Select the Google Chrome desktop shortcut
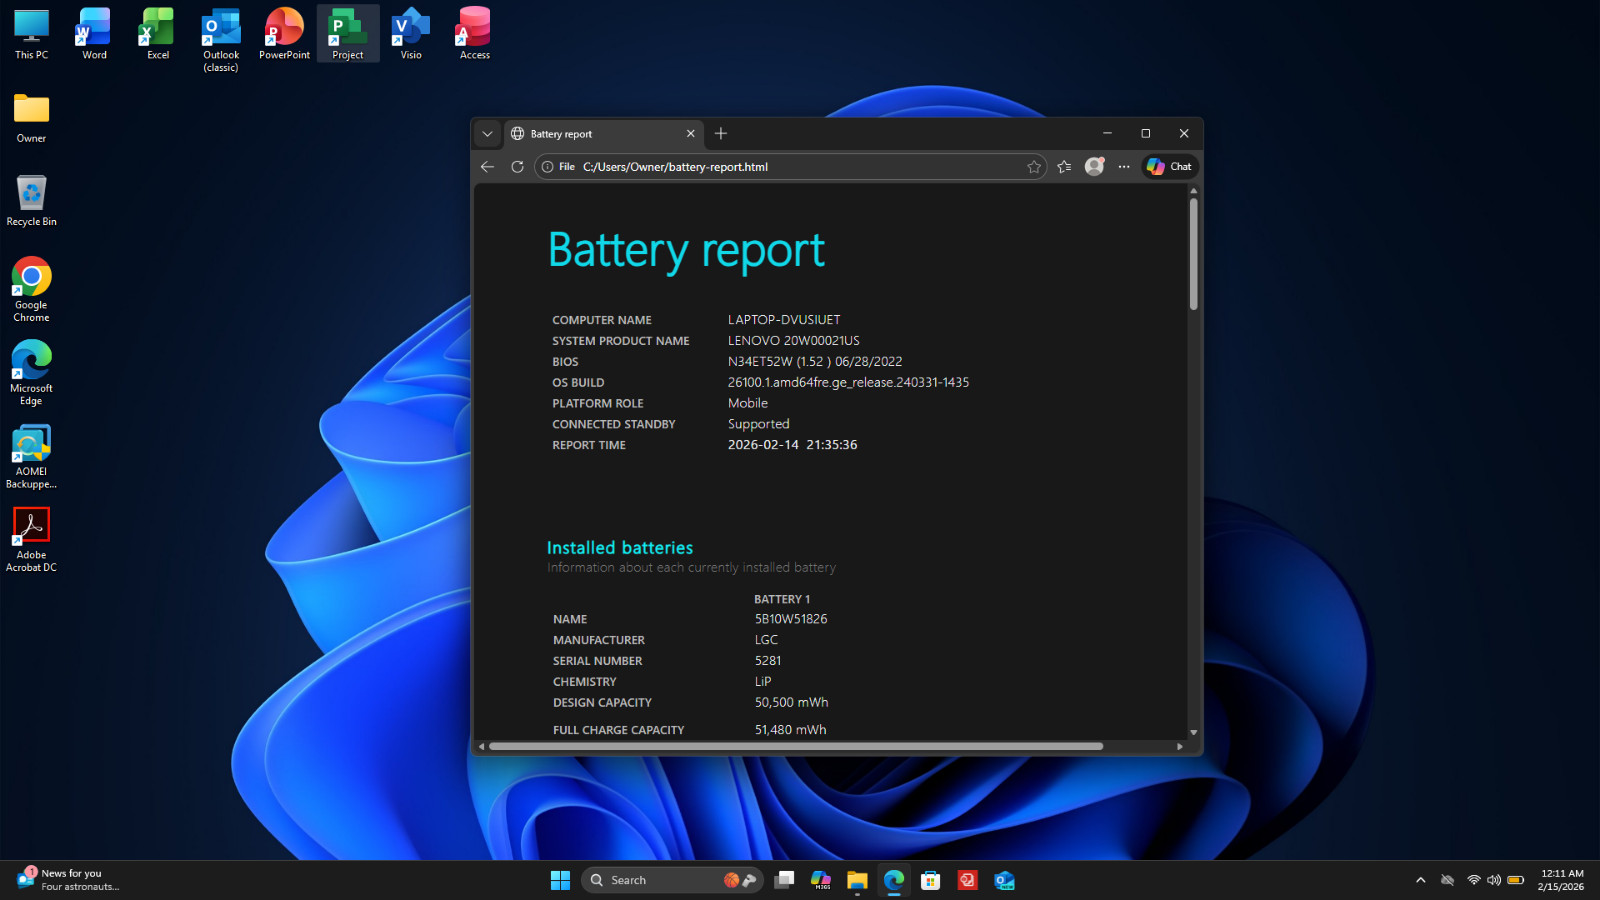 31,289
